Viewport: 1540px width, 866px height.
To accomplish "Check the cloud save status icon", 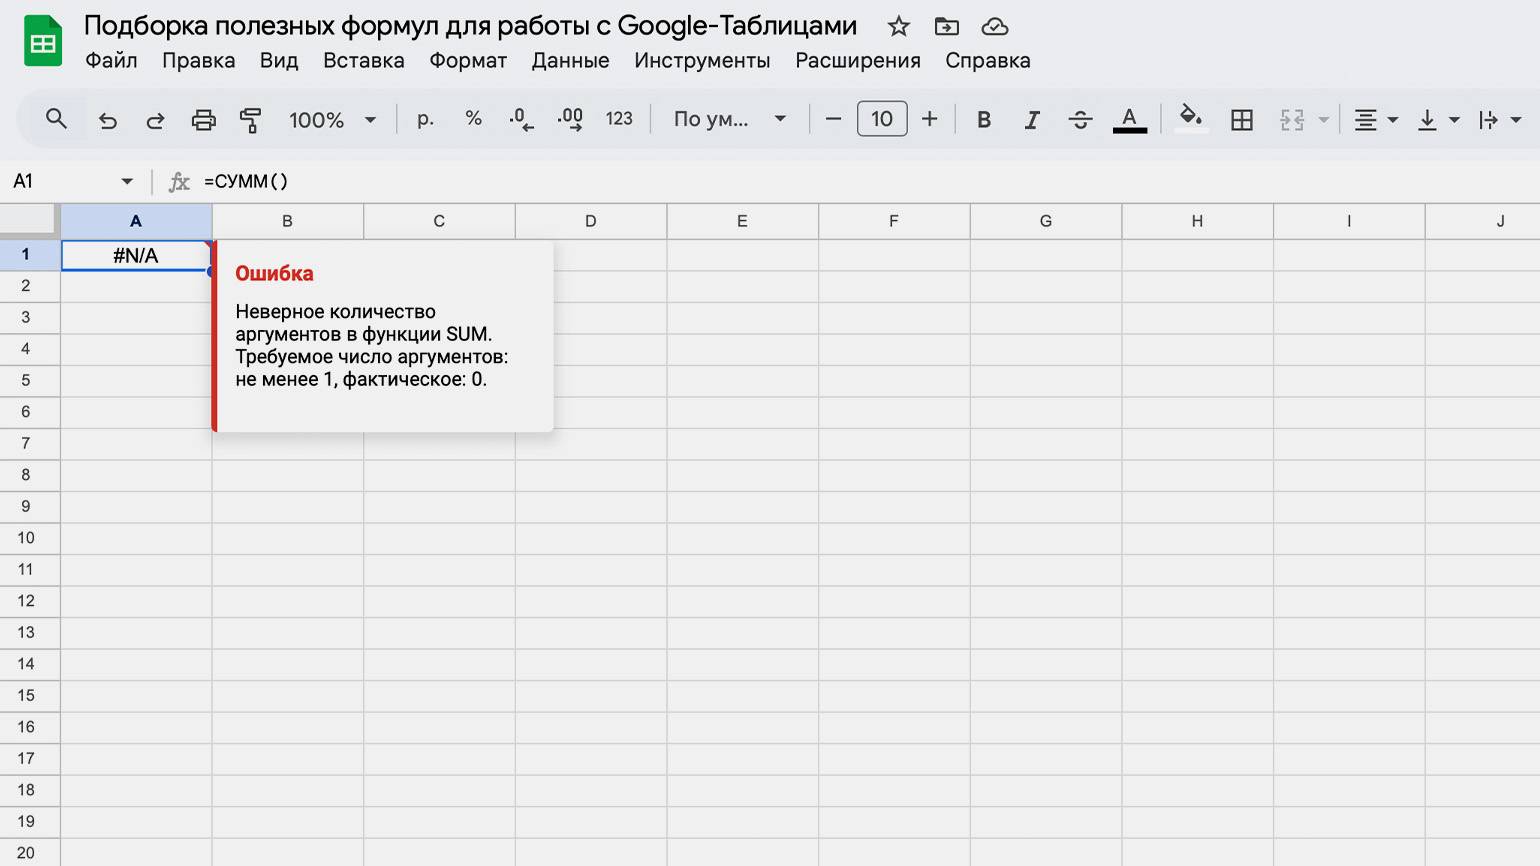I will tap(994, 27).
